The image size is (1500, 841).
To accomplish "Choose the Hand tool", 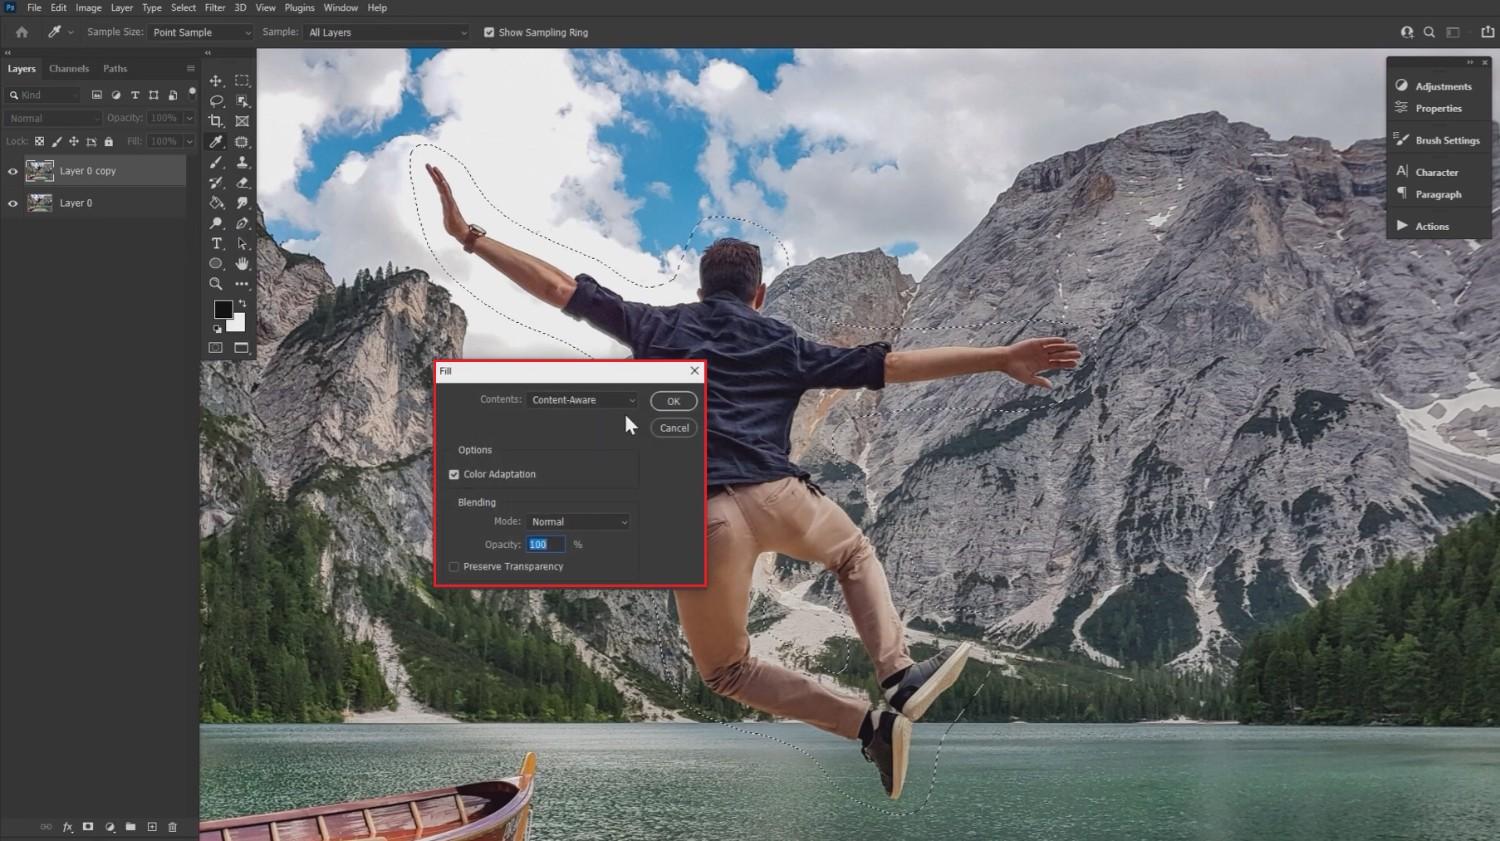I will [242, 263].
